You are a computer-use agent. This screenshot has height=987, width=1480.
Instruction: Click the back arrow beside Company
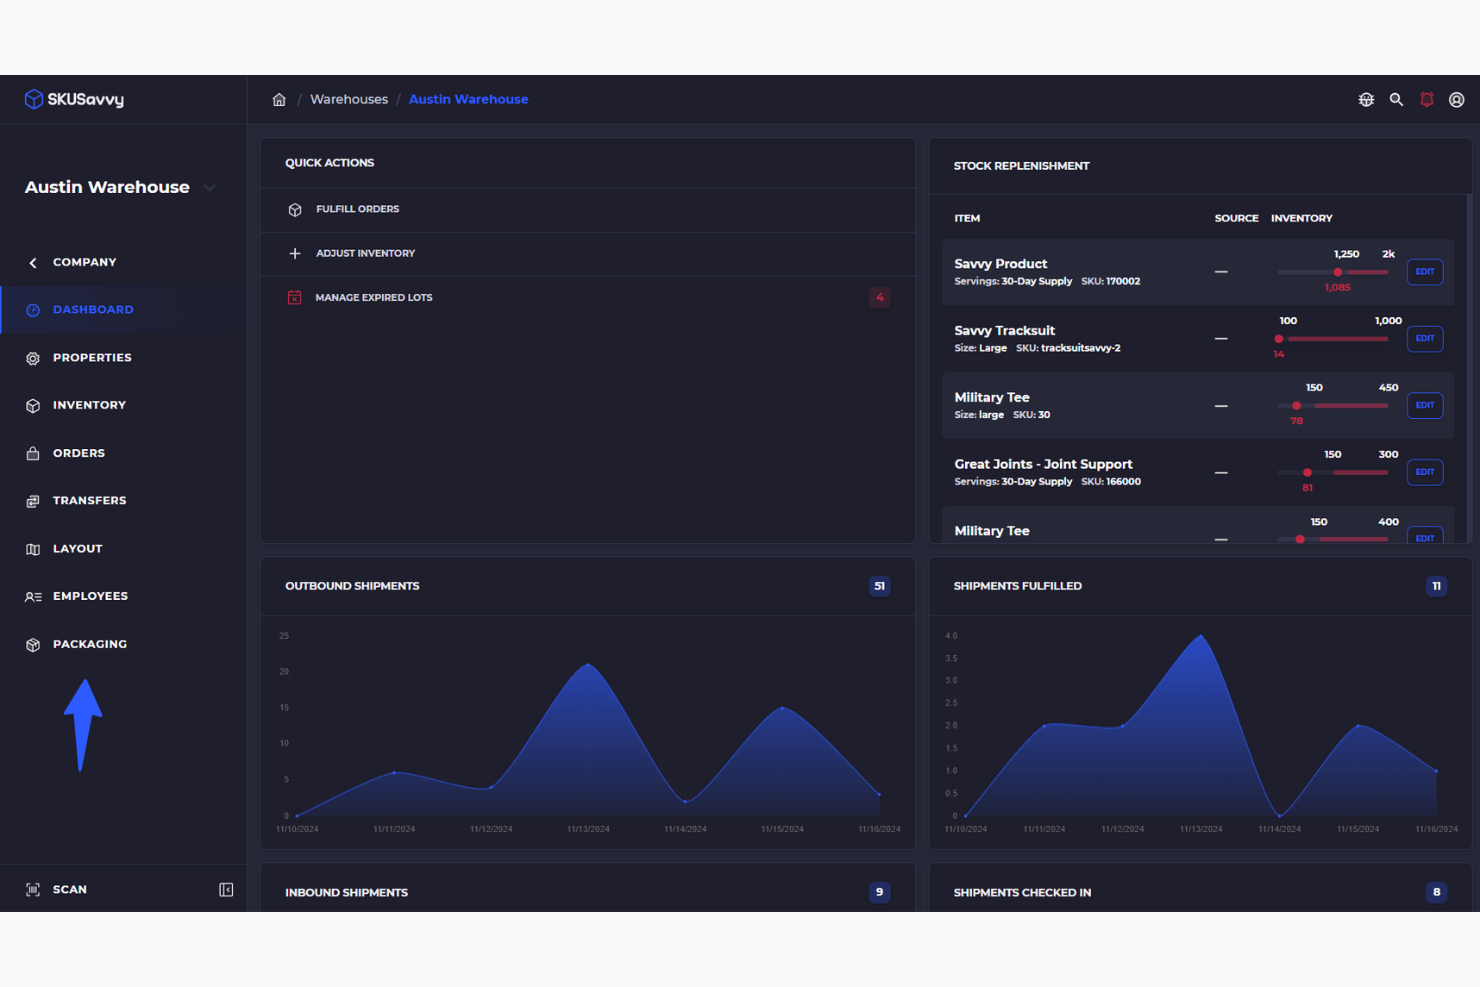click(33, 262)
